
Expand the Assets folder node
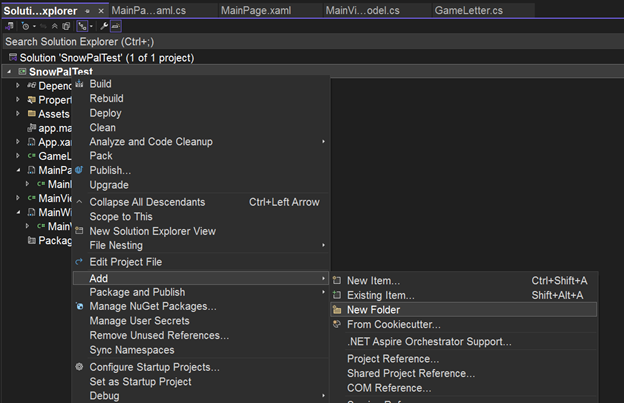[x=18, y=114]
